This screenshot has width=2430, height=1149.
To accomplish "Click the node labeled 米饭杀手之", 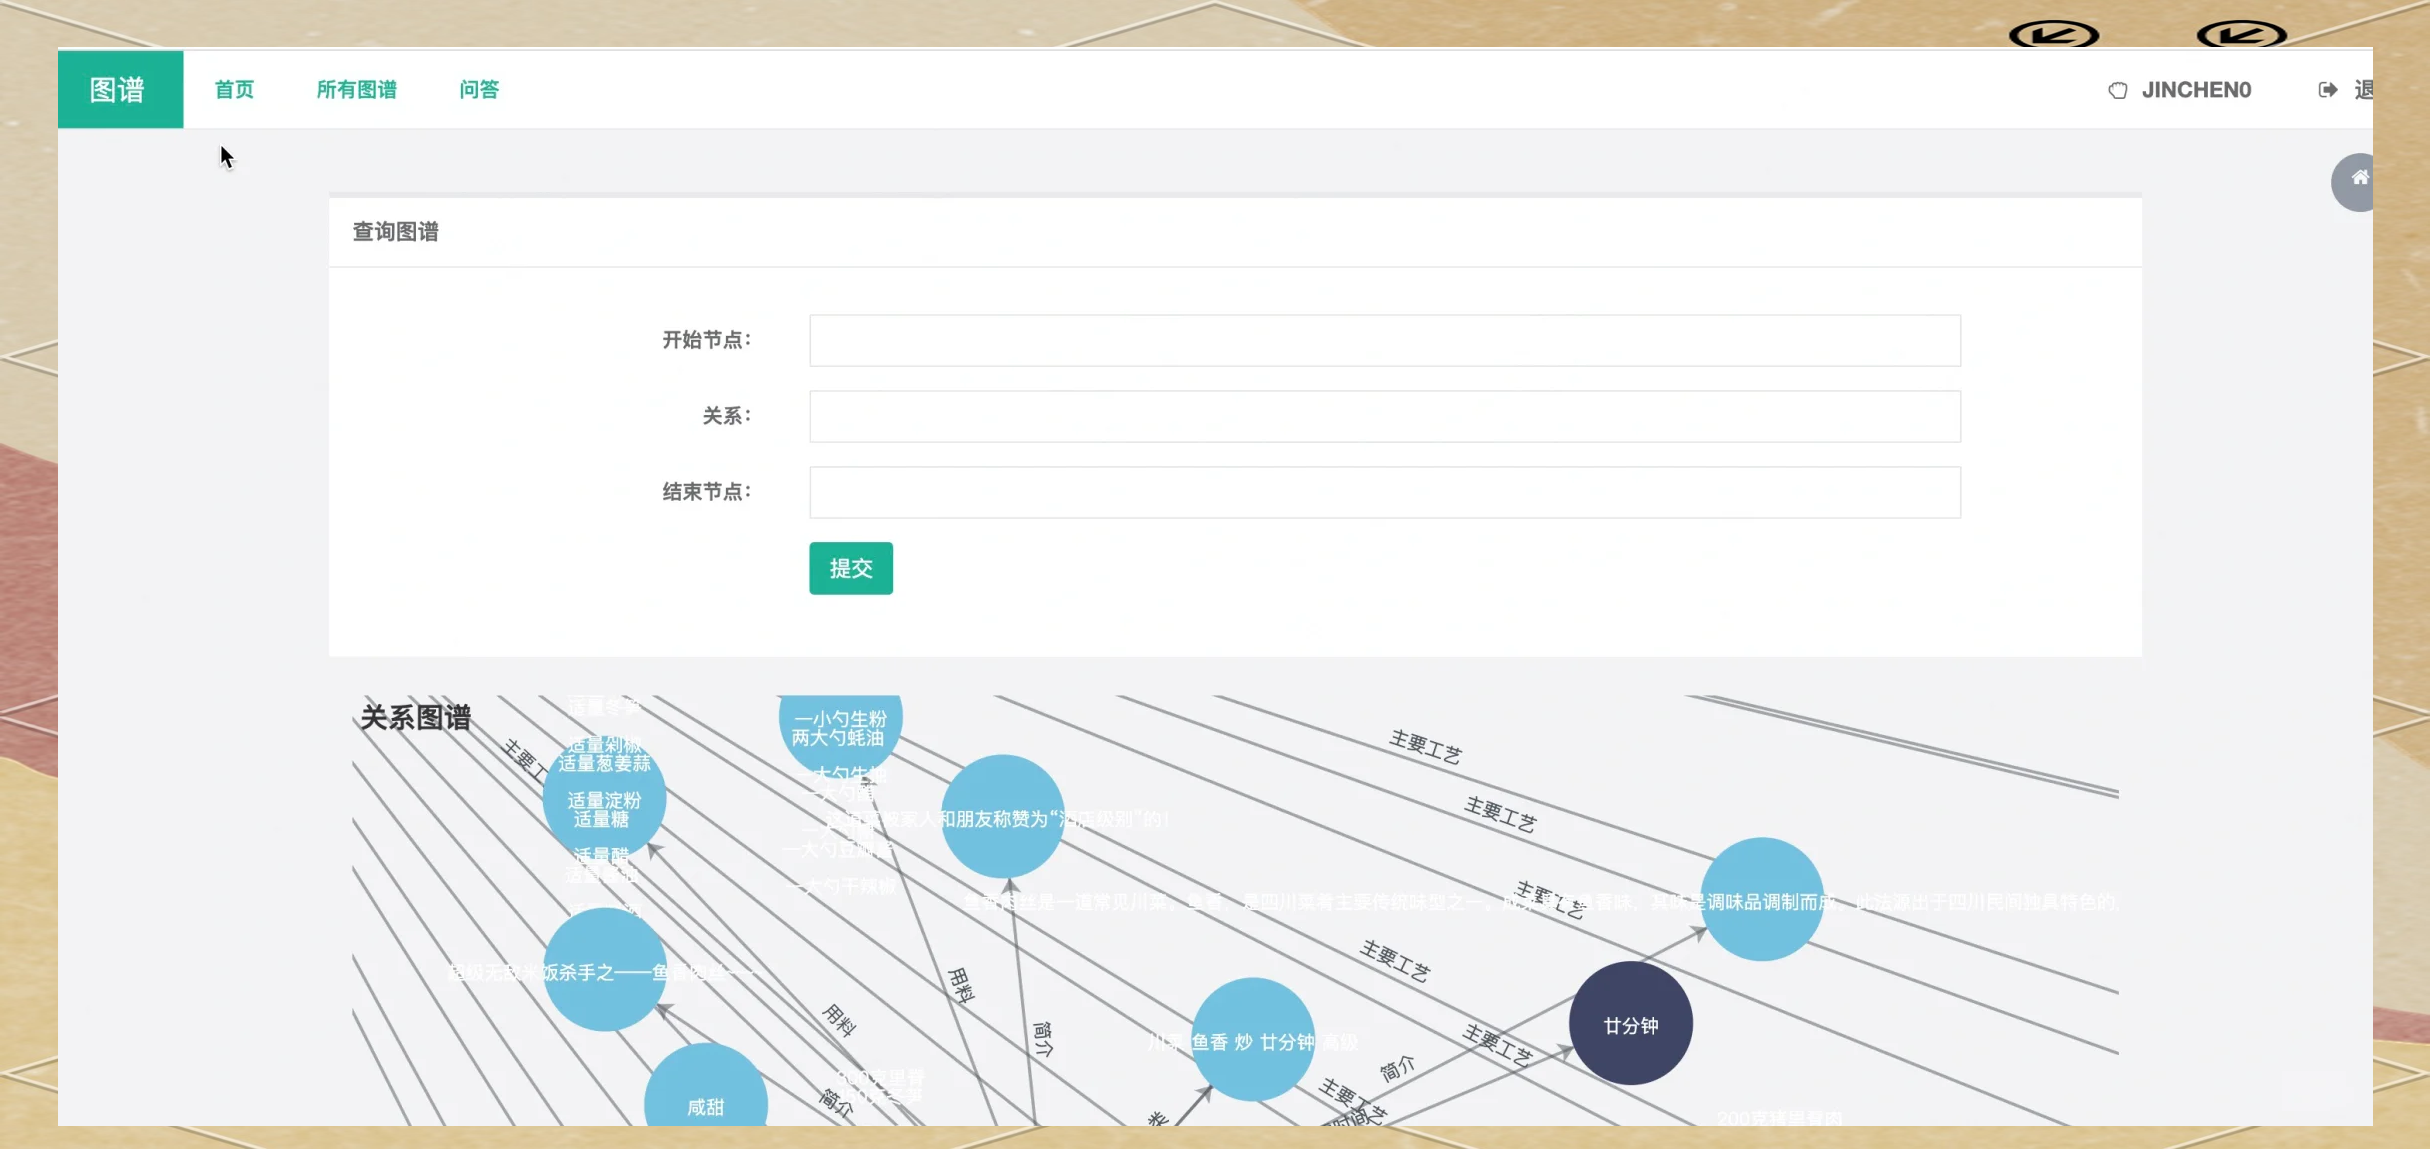I will [603, 970].
